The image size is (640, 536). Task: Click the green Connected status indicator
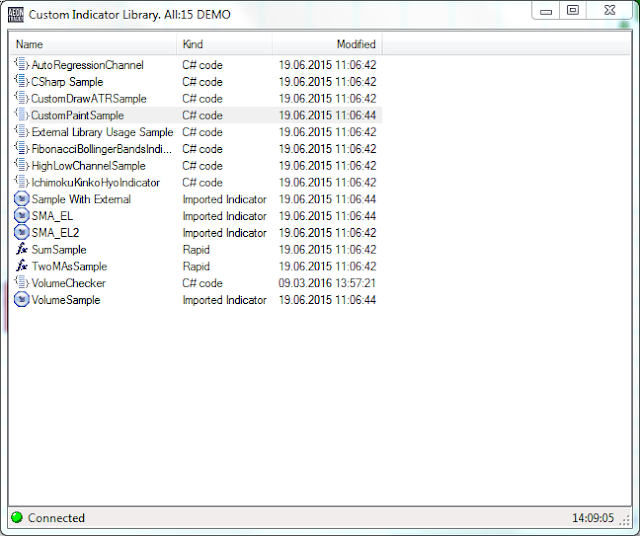point(17,518)
